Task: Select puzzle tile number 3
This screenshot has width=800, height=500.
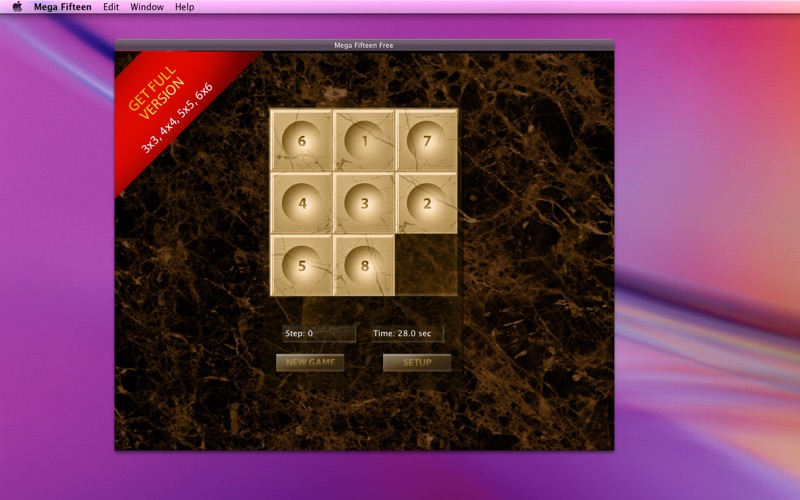Action: (364, 203)
